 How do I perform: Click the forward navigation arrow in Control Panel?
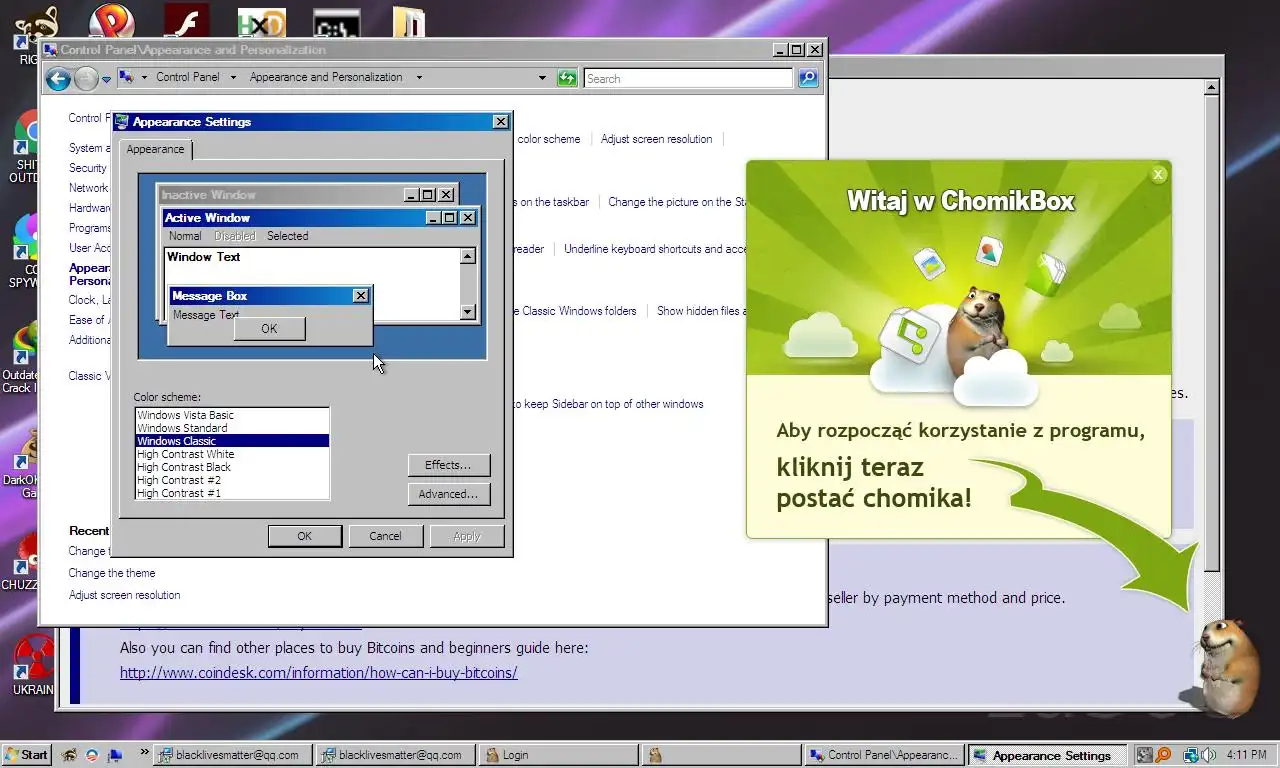point(86,78)
